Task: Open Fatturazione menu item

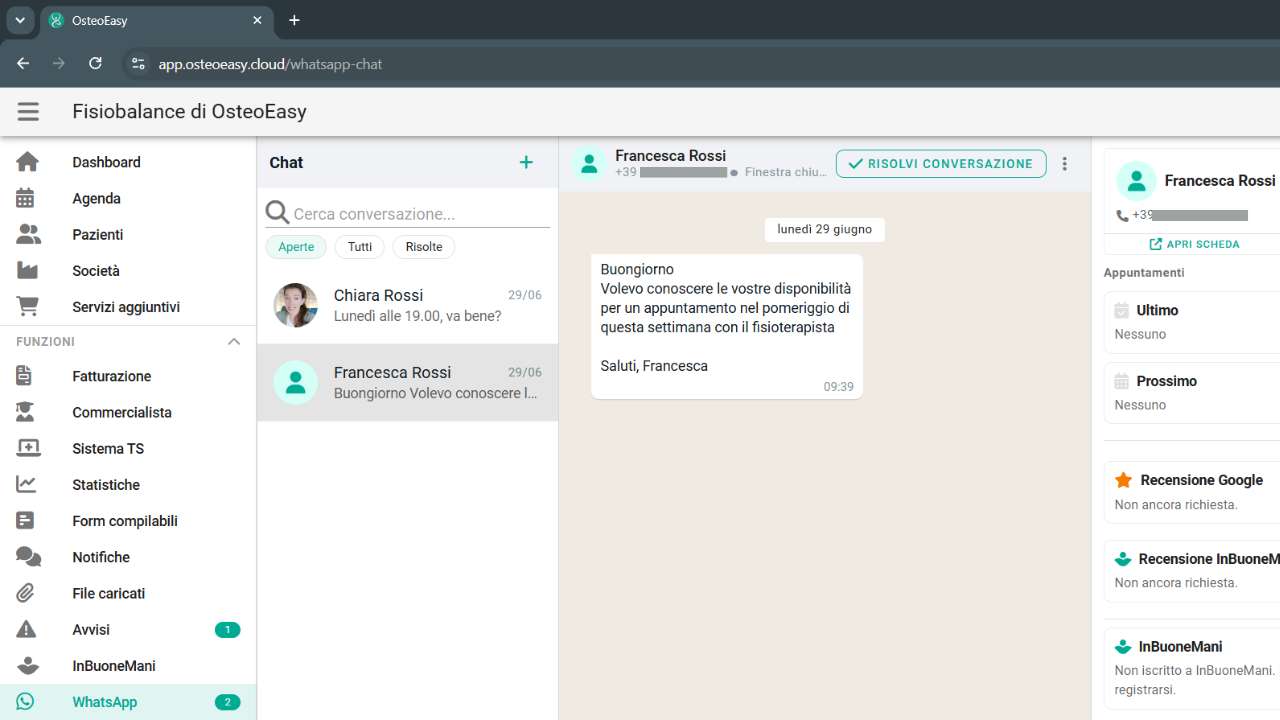Action: coord(128,376)
